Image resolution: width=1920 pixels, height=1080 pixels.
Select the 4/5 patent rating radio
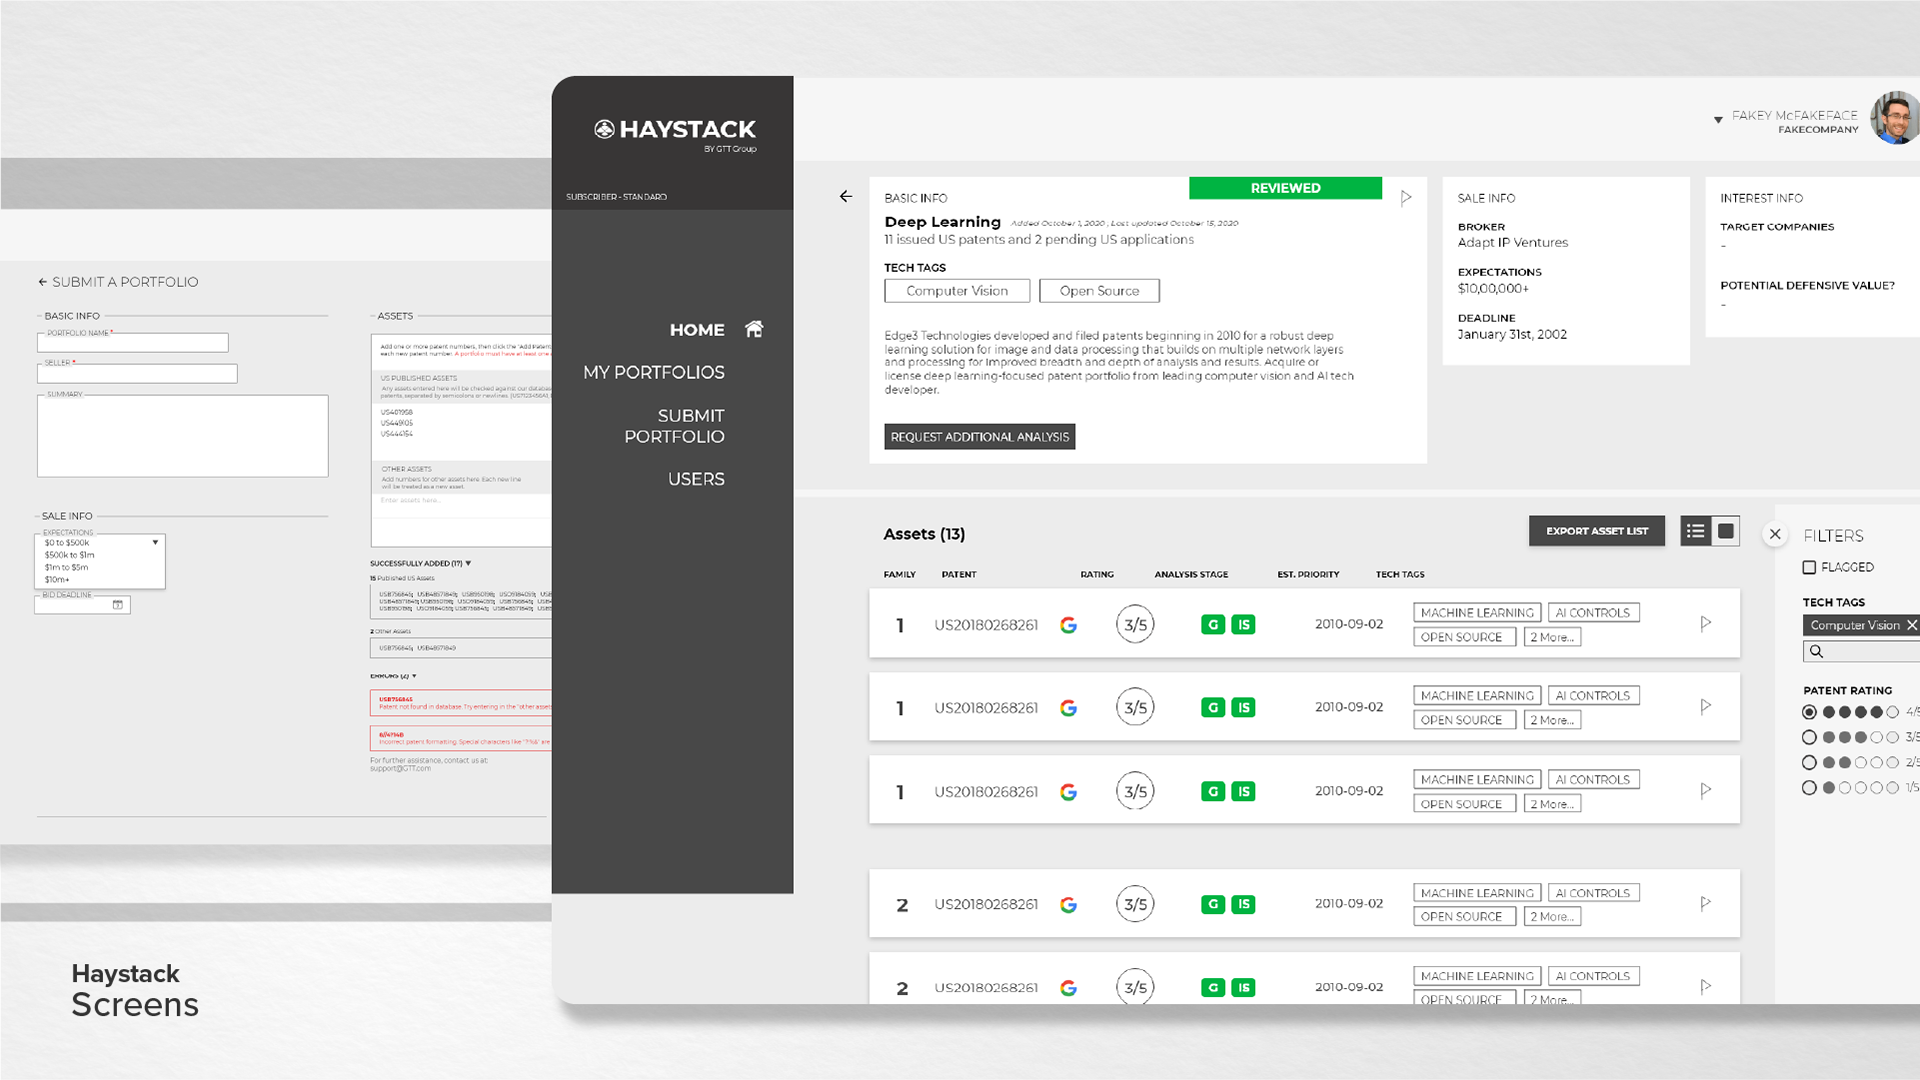pyautogui.click(x=1809, y=712)
